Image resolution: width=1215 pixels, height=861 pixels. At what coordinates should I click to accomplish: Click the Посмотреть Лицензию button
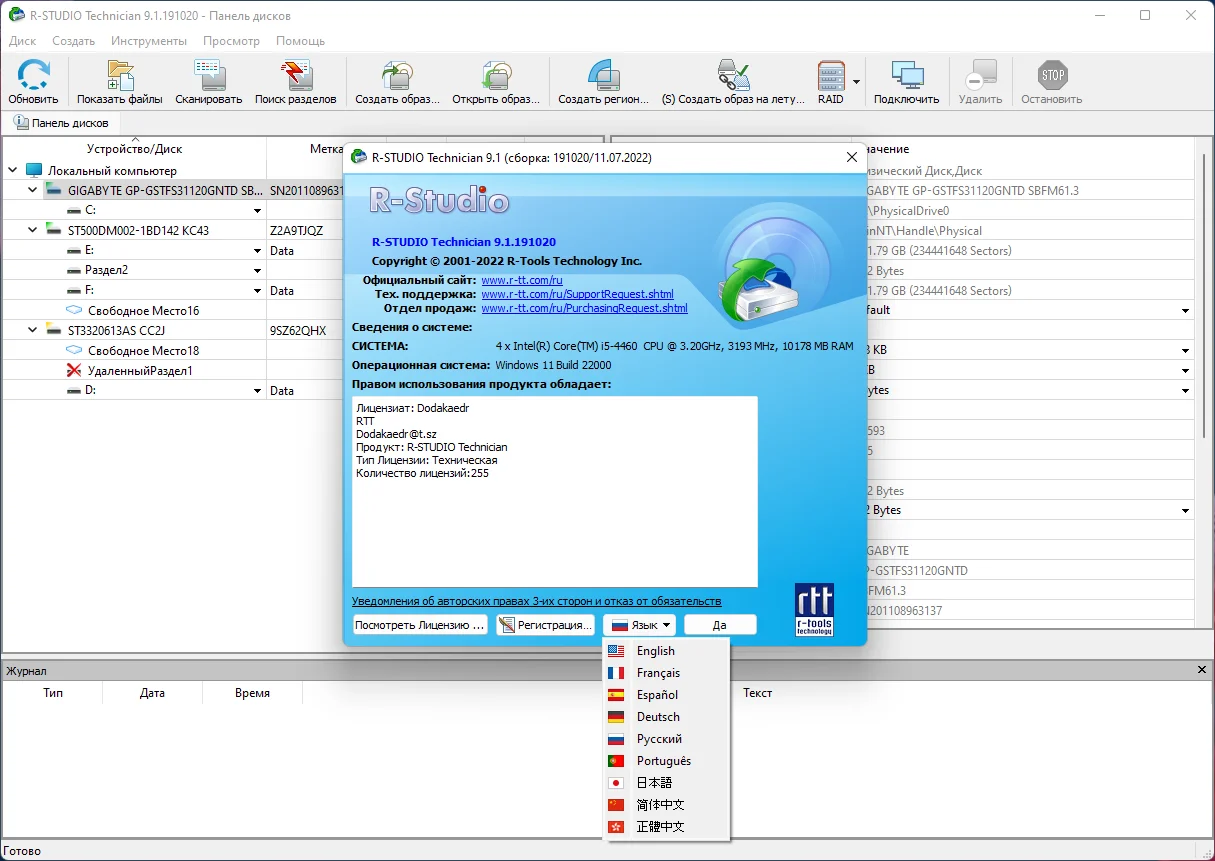(421, 625)
